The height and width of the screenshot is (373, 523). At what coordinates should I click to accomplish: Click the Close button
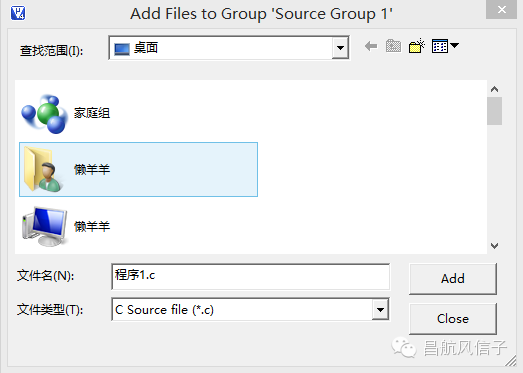pos(453,319)
